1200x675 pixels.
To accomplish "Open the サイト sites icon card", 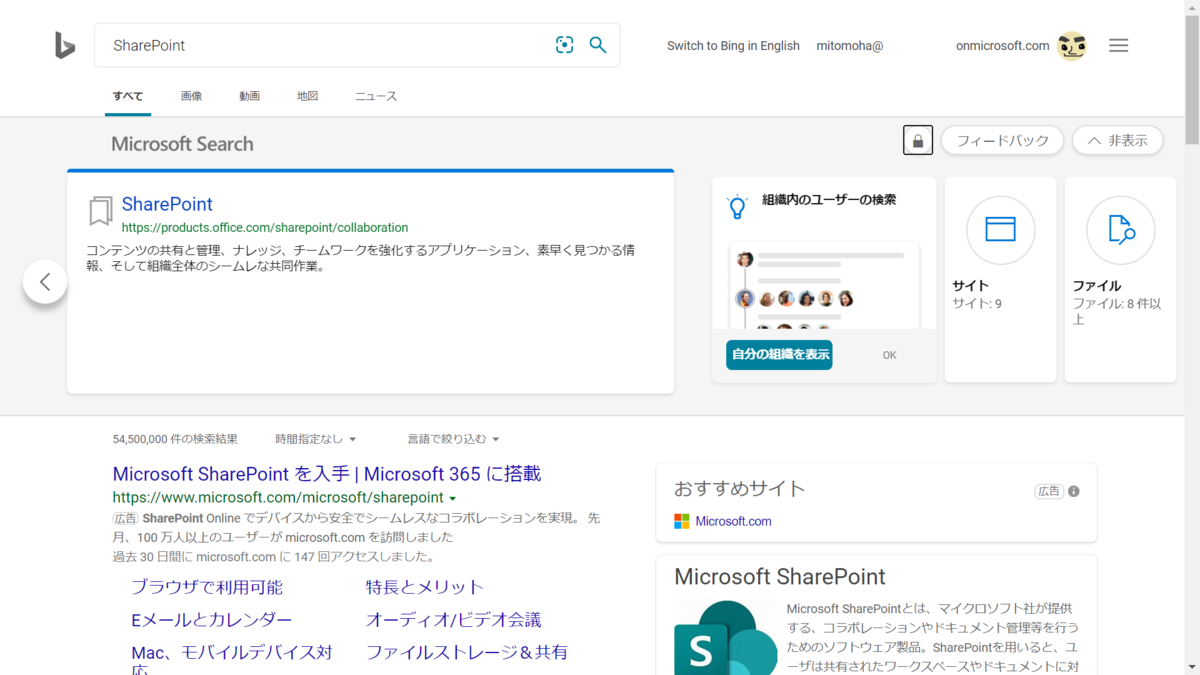I will (1000, 230).
